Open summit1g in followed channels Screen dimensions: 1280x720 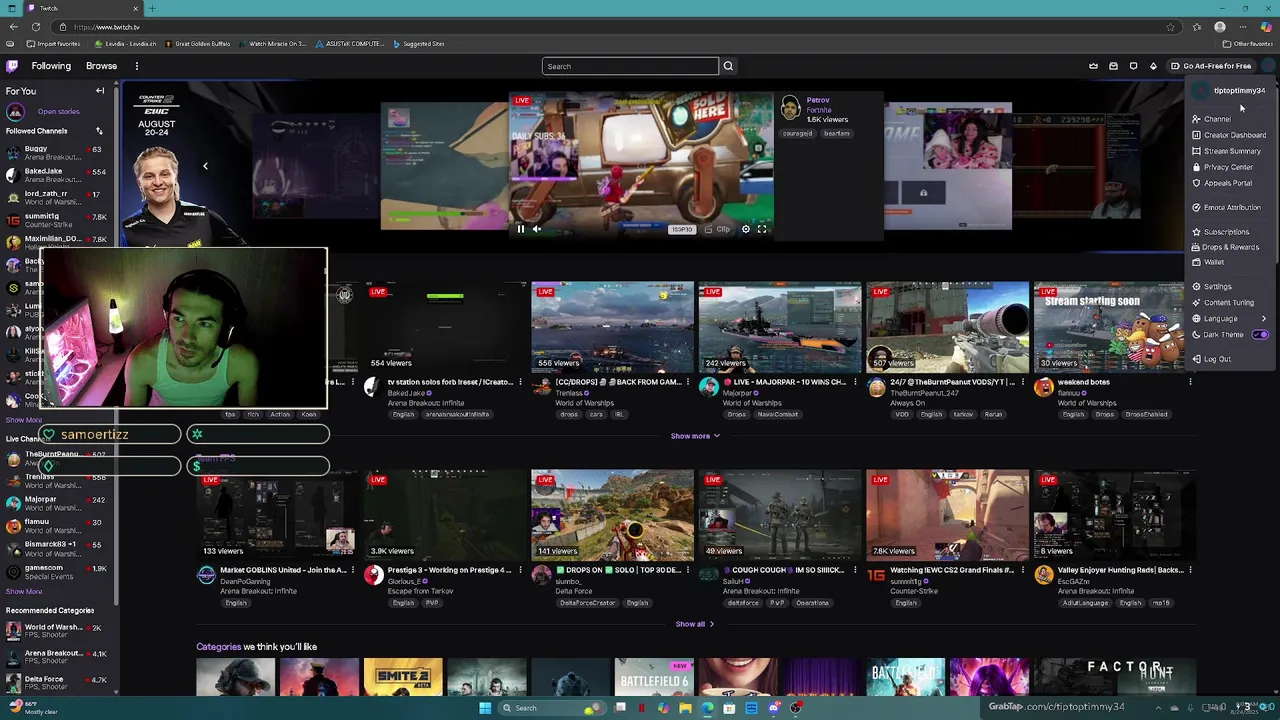tap(57, 221)
